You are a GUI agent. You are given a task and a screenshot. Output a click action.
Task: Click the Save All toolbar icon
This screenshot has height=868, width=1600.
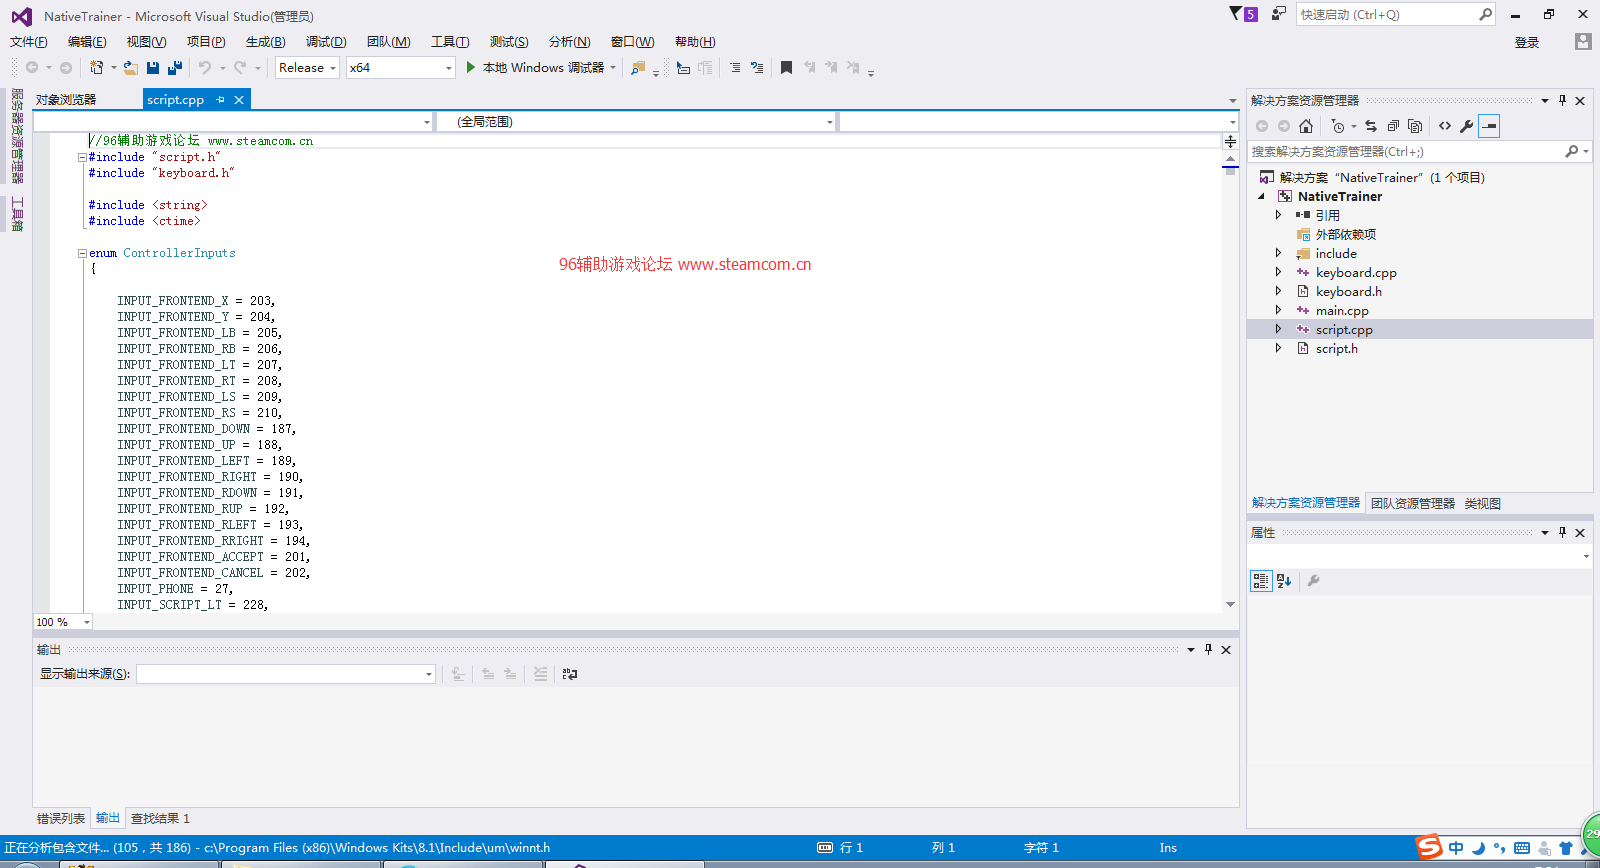click(175, 68)
